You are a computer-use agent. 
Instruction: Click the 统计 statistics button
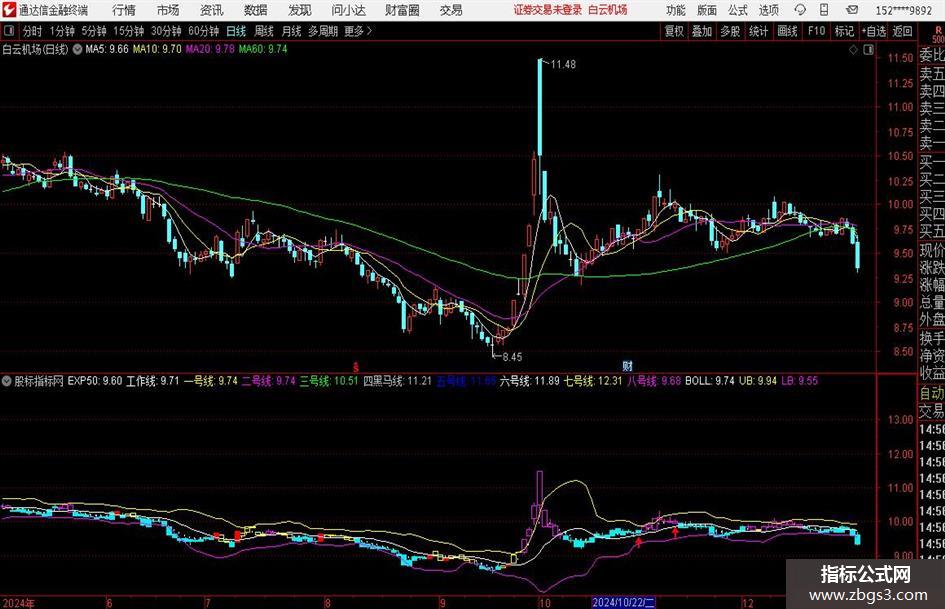[x=758, y=31]
